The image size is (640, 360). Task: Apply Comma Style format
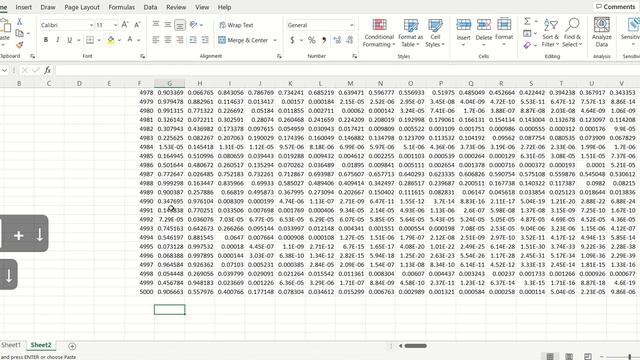324,40
